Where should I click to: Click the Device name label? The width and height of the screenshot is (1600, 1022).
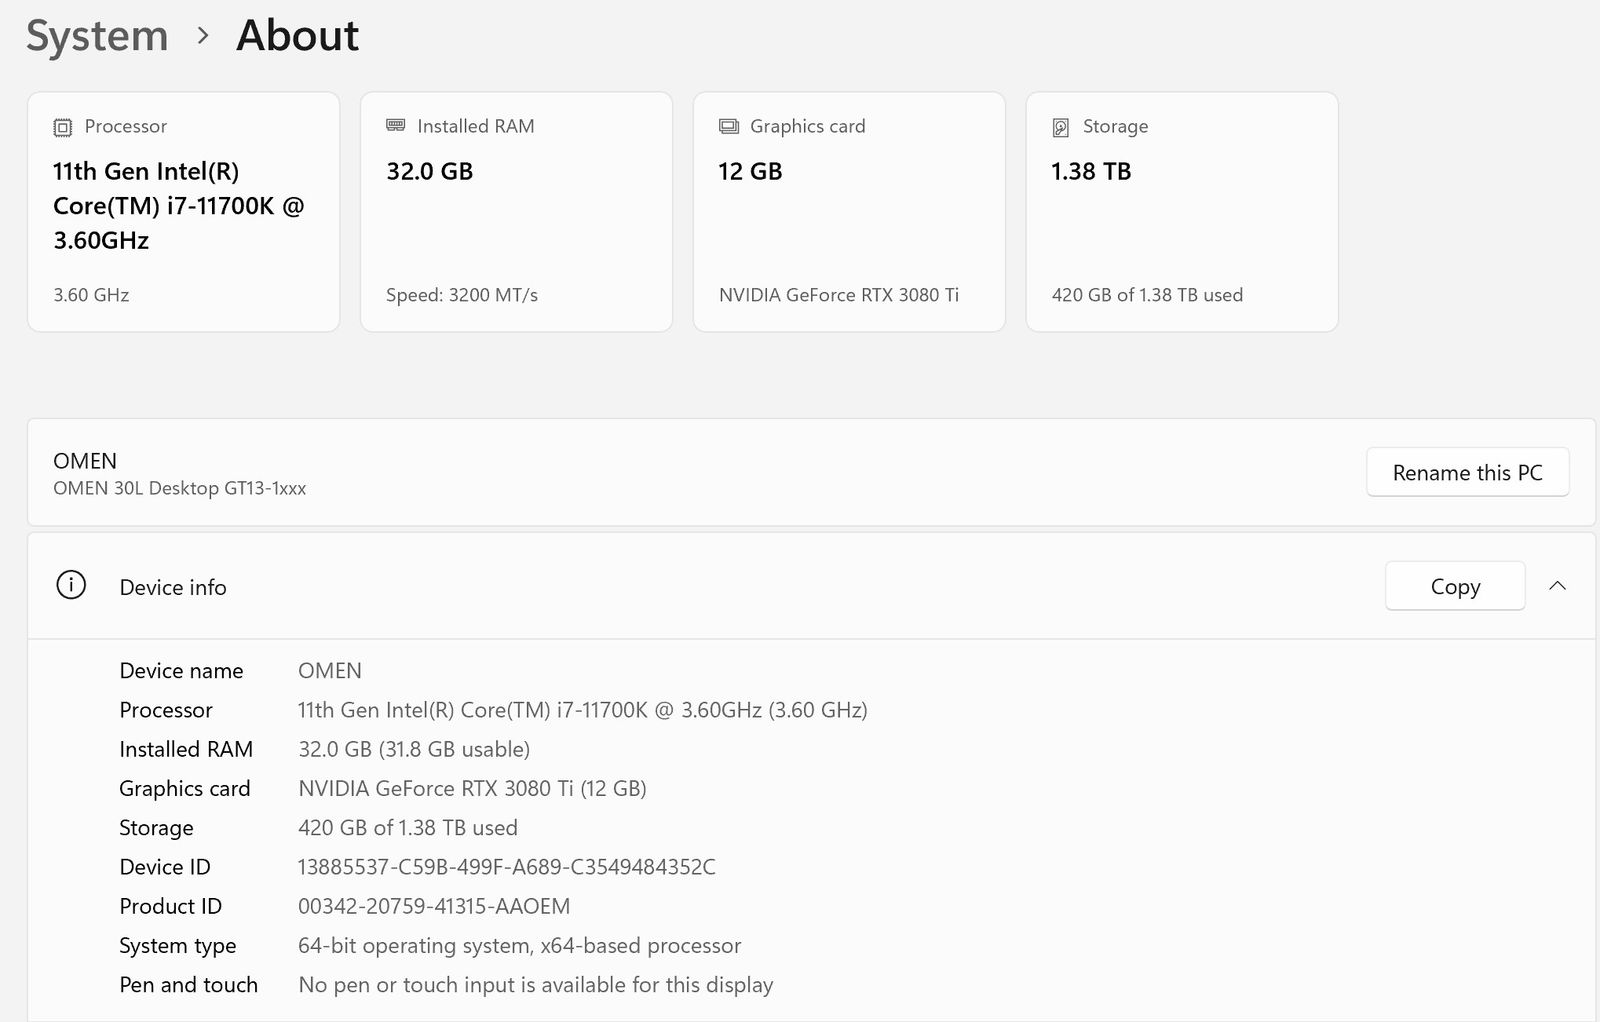[181, 671]
